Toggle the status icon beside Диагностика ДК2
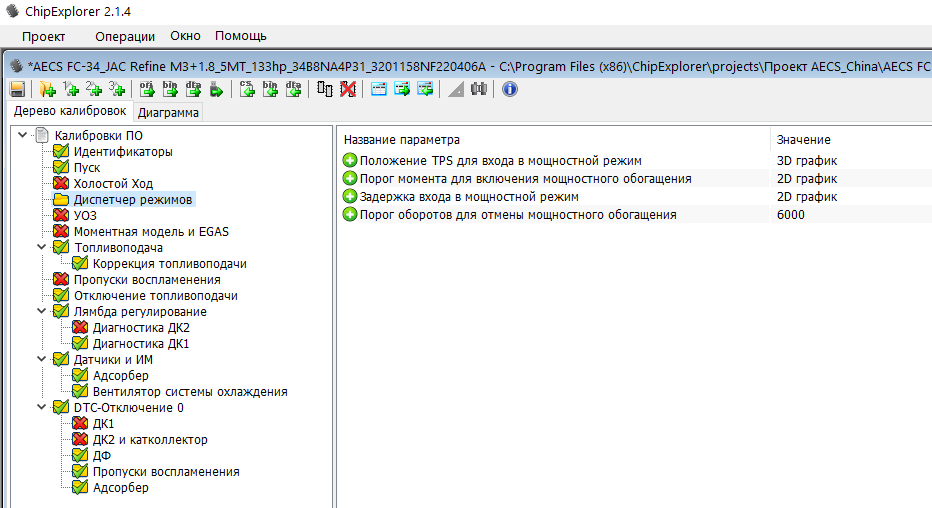This screenshot has width=932, height=508. [x=80, y=328]
